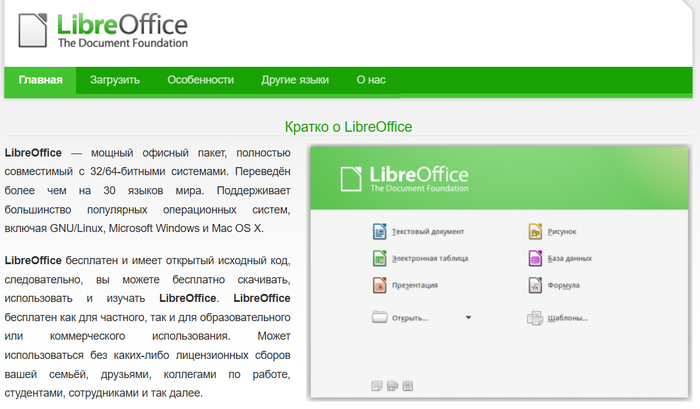Click the first small icon at splash bottom
Viewport: 700px width, 409px height.
point(377,386)
